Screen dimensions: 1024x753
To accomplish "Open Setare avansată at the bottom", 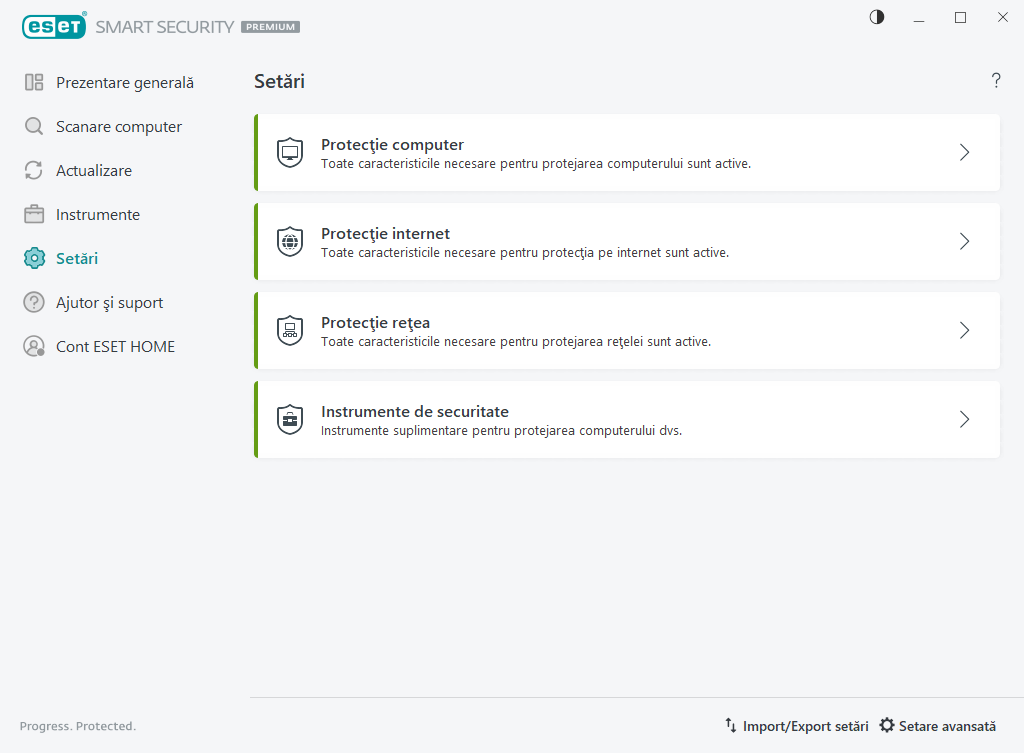I will click(x=937, y=726).
